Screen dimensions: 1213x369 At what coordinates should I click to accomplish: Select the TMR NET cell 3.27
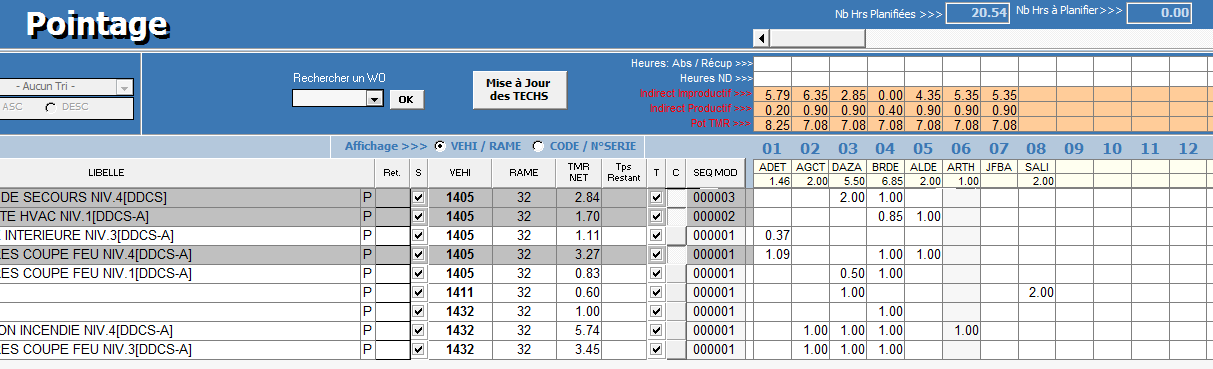click(578, 255)
